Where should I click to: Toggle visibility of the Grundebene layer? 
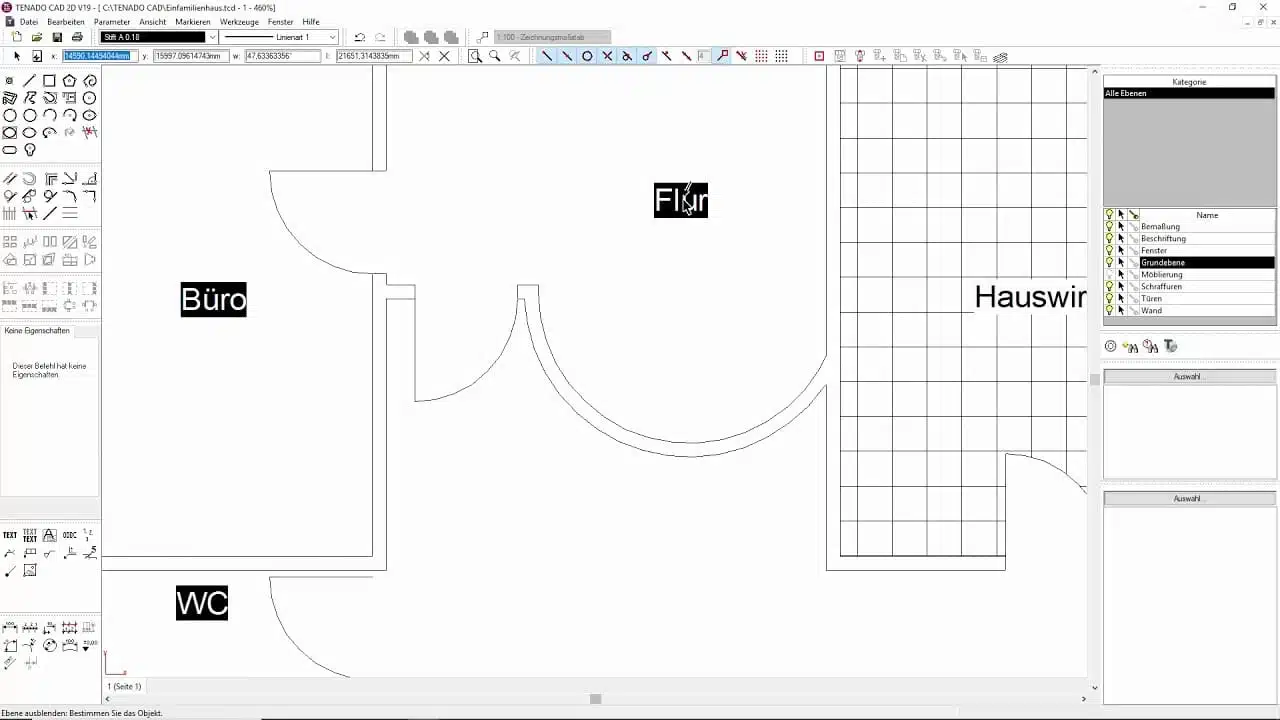point(1109,263)
